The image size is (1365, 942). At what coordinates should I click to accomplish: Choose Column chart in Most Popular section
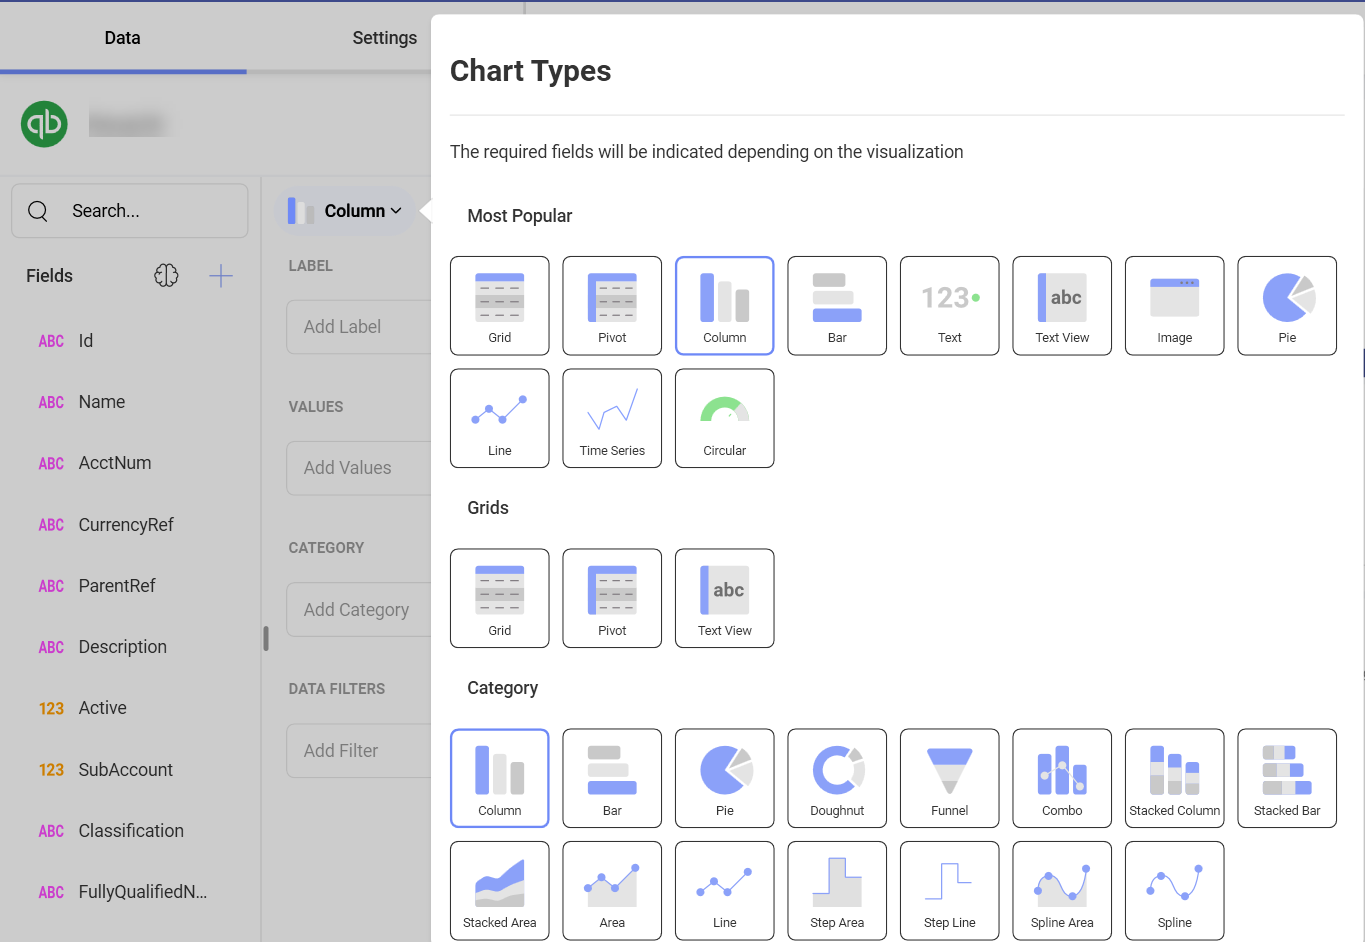click(725, 306)
